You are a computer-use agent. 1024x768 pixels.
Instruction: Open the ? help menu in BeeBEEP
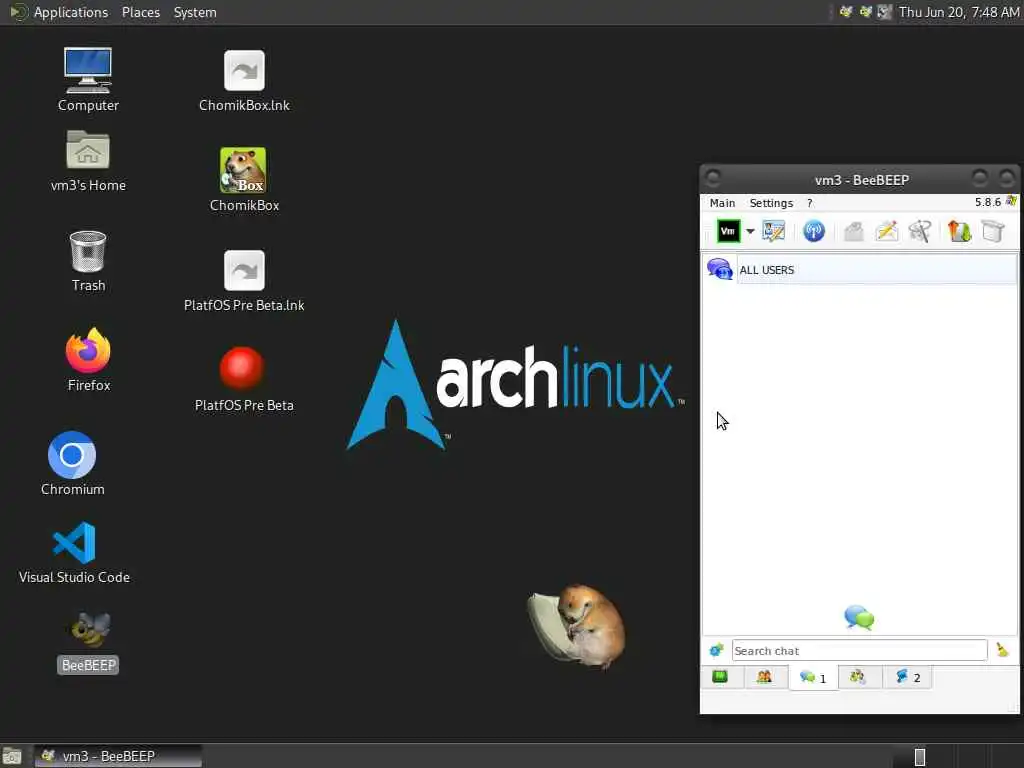810,203
